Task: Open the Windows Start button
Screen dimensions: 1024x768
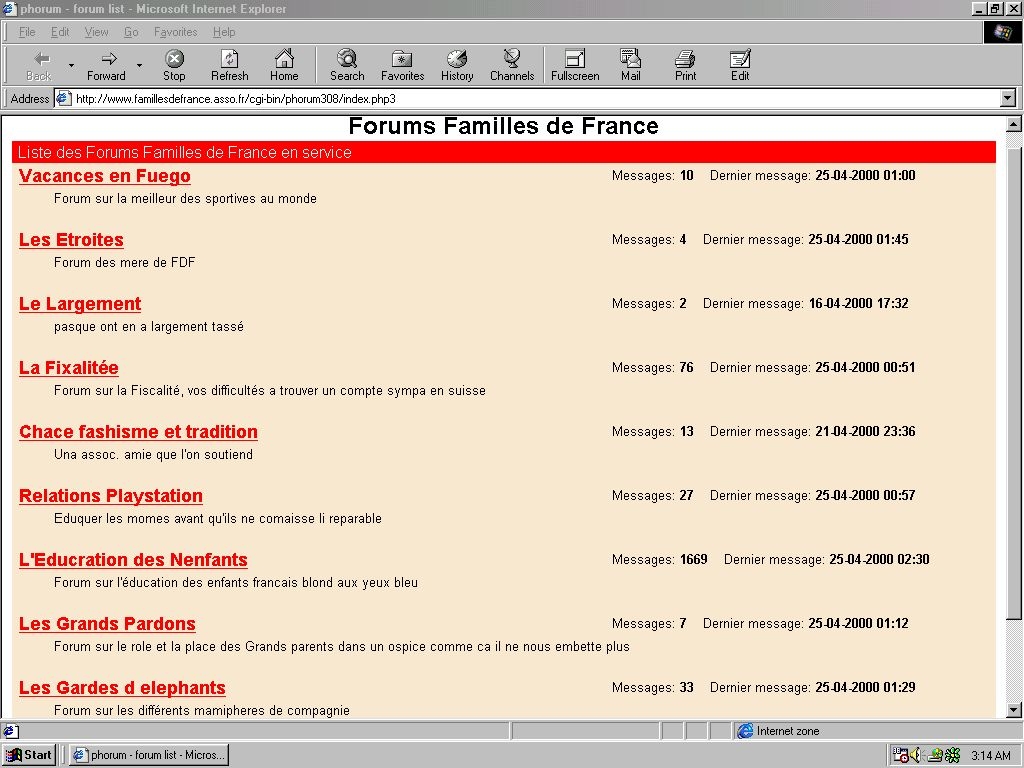Action: click(29, 755)
